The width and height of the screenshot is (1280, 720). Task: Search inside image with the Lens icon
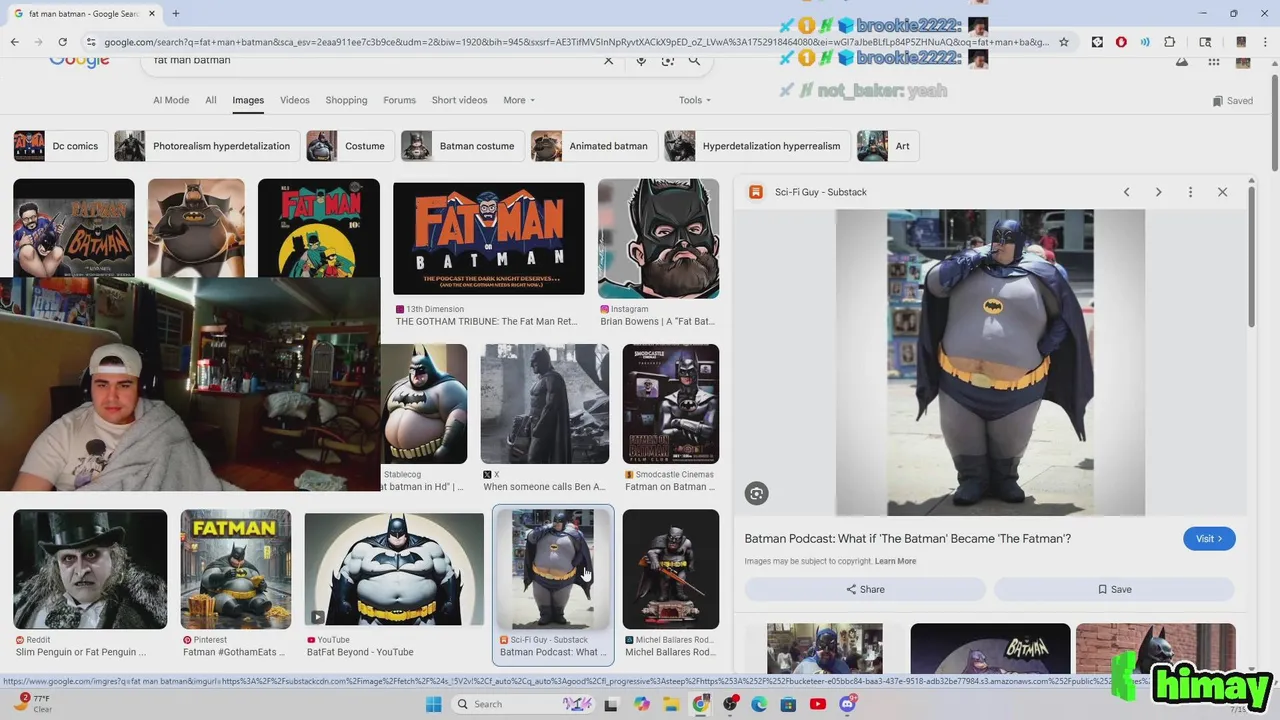[x=756, y=493]
